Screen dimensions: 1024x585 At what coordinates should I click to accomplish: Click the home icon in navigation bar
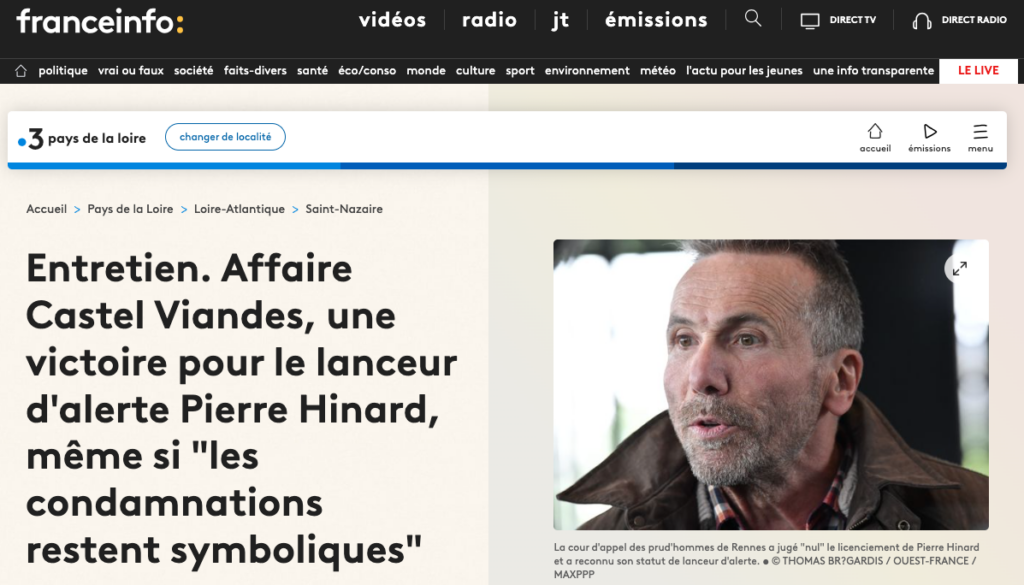(x=21, y=71)
